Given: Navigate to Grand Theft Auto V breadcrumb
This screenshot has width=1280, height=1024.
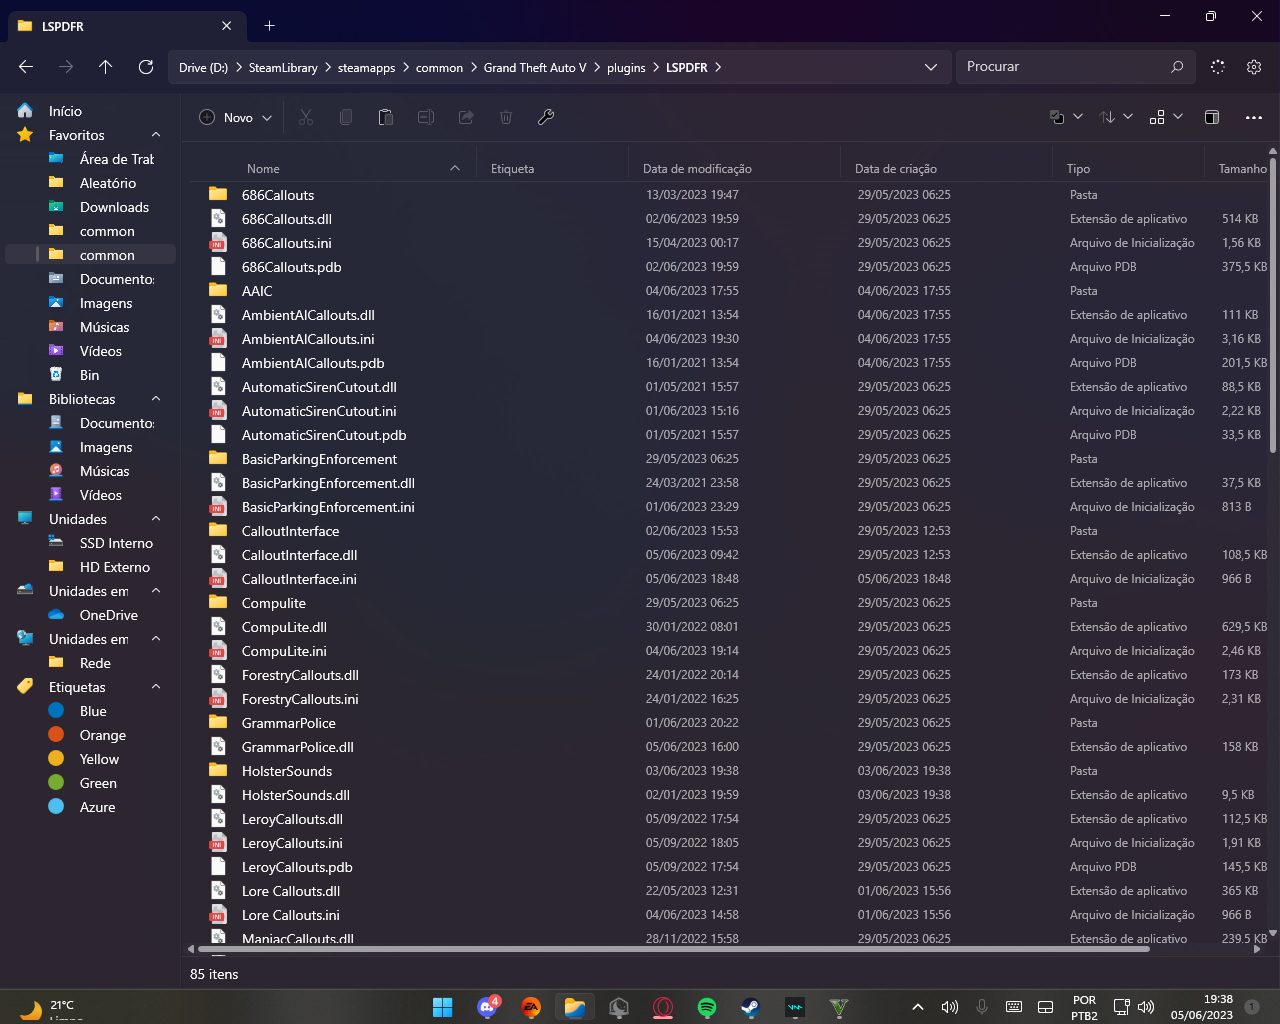Looking at the screenshot, I should click(x=535, y=67).
